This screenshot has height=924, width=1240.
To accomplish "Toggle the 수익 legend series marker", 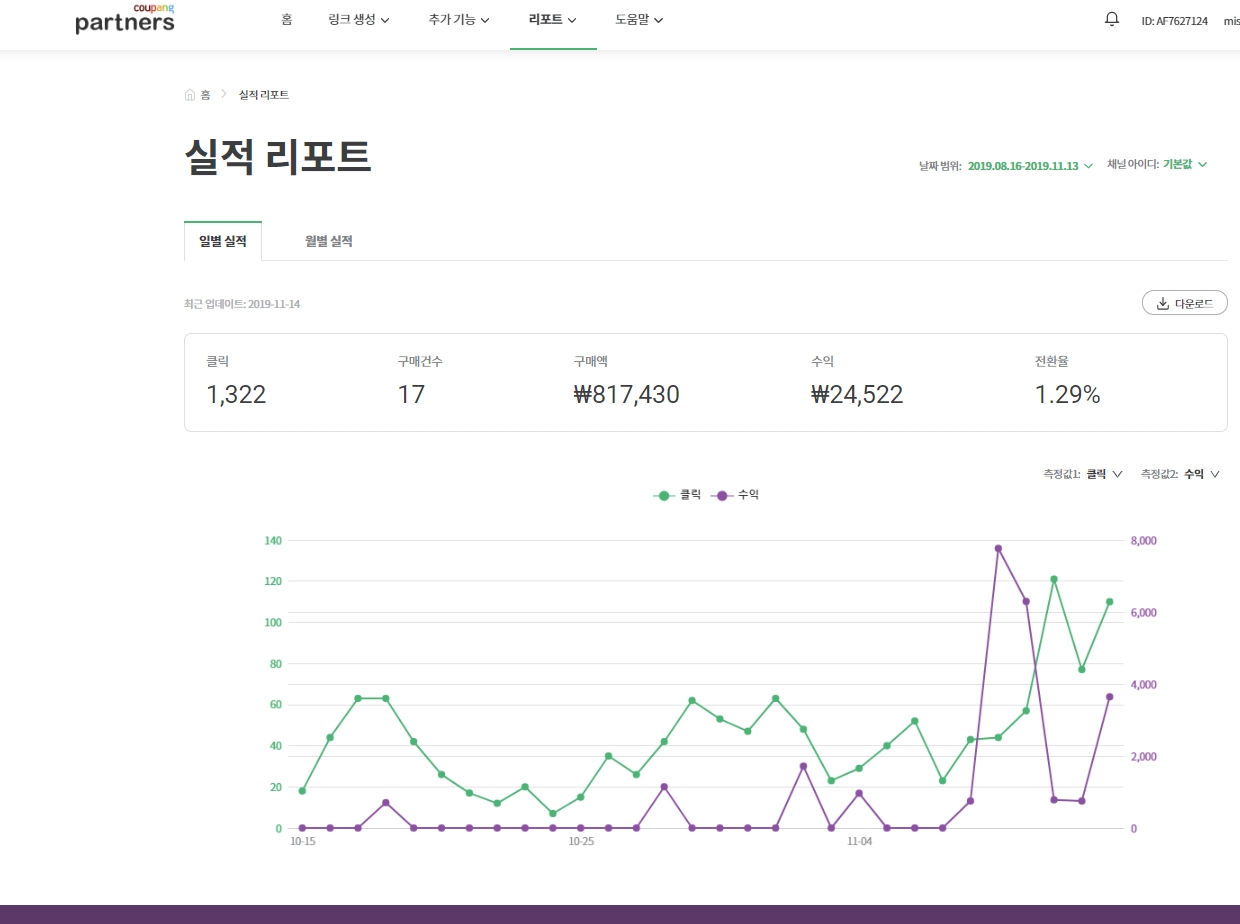I will [x=722, y=495].
